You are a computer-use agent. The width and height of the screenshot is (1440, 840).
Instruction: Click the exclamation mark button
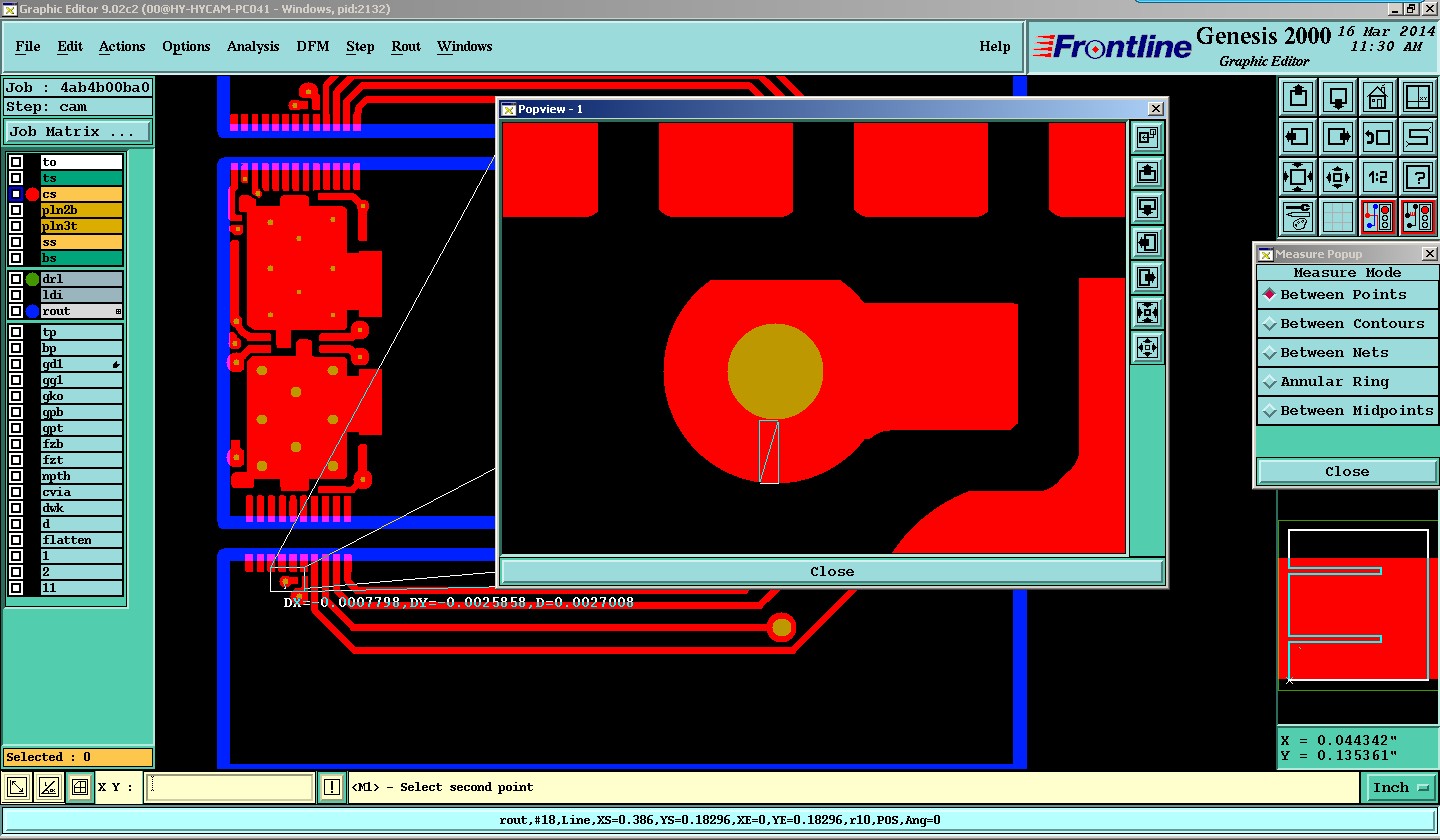(332, 788)
